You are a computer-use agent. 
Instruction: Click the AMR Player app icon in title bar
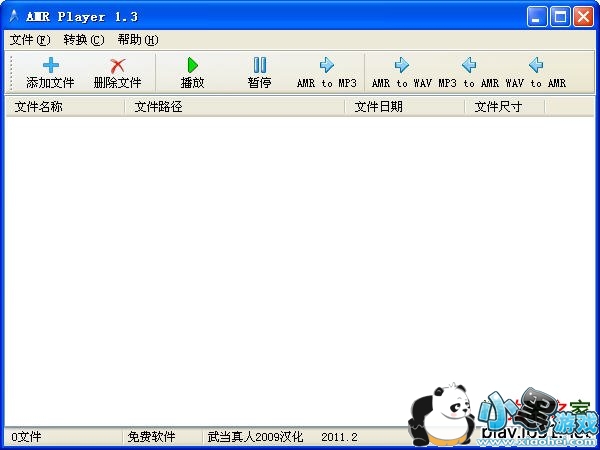click(x=14, y=16)
